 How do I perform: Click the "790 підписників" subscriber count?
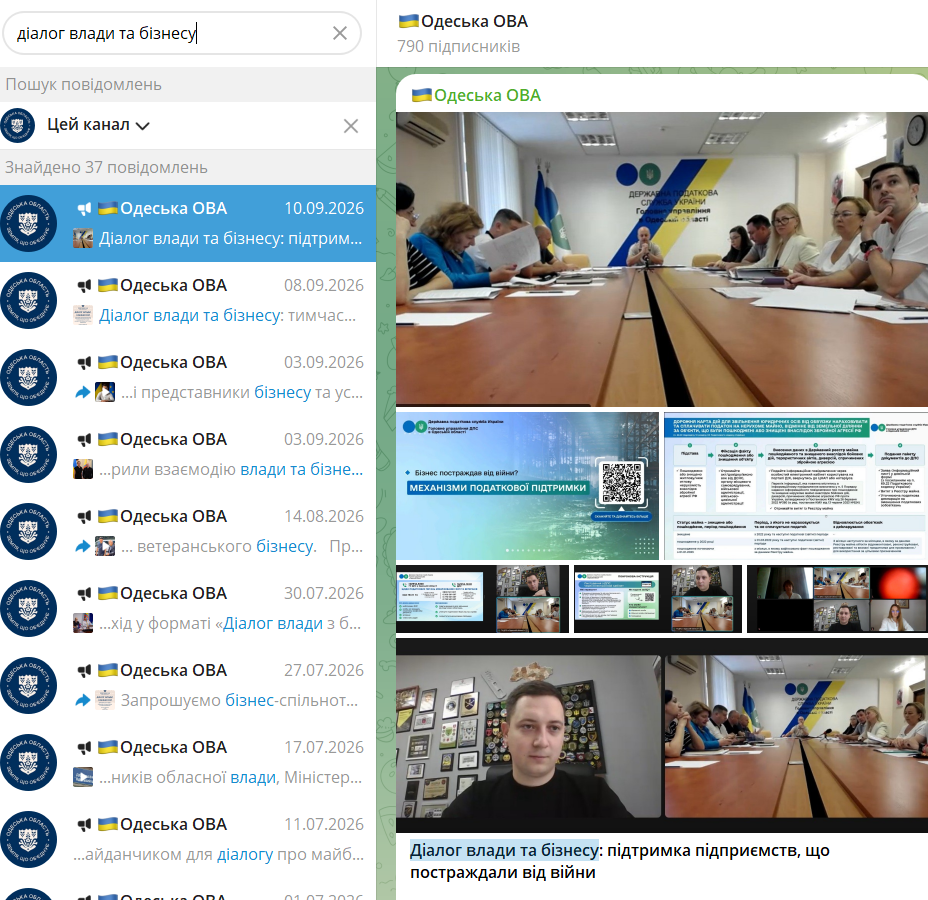[x=459, y=46]
